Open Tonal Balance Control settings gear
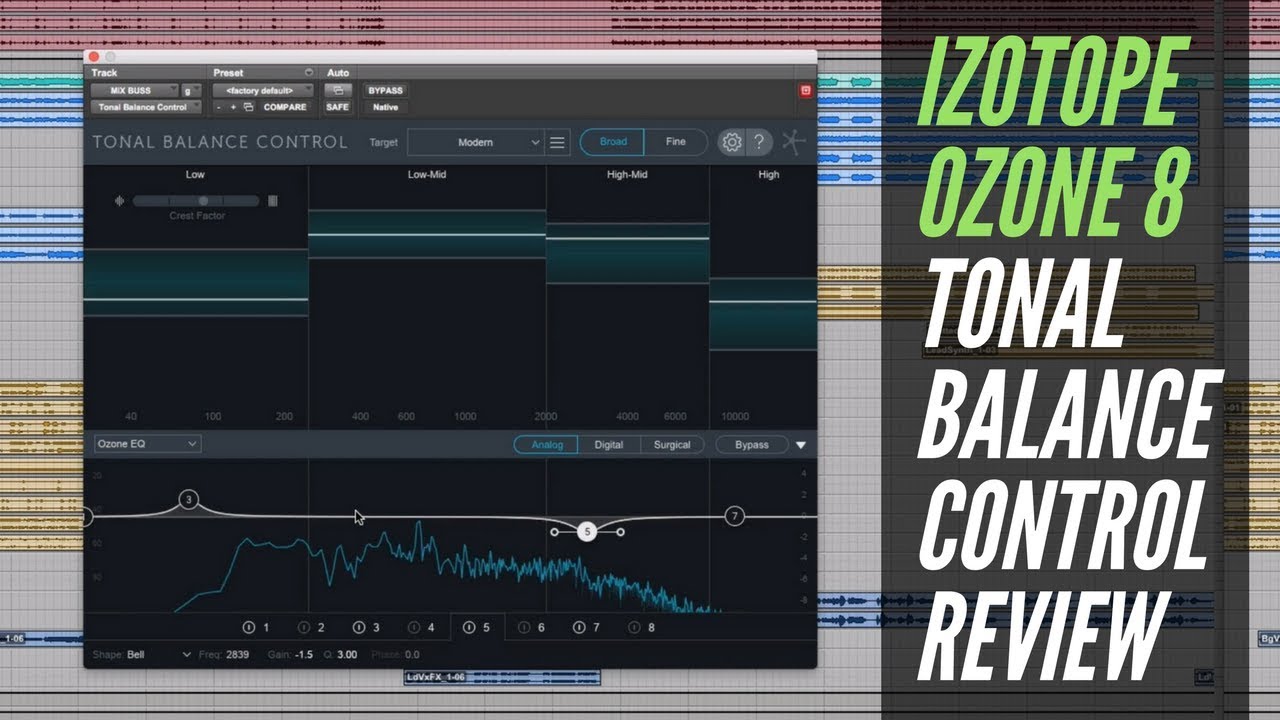 click(732, 142)
